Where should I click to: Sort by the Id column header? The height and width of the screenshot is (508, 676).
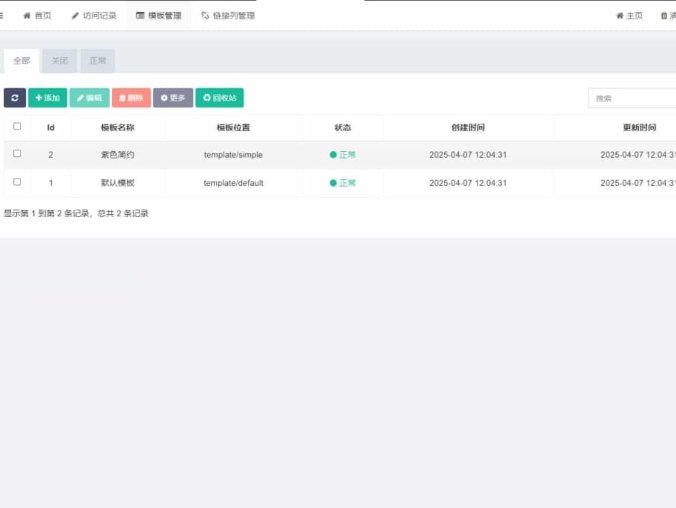coord(50,128)
